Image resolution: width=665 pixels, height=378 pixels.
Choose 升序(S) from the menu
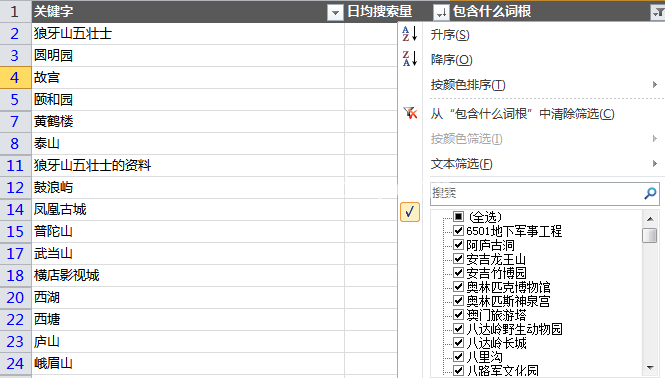(450, 35)
